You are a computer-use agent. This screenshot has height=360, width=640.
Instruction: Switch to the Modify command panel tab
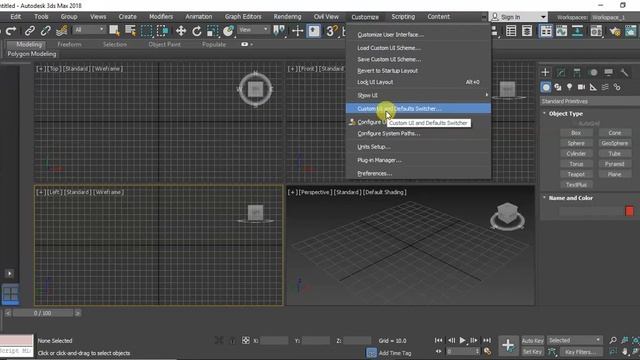(561, 73)
